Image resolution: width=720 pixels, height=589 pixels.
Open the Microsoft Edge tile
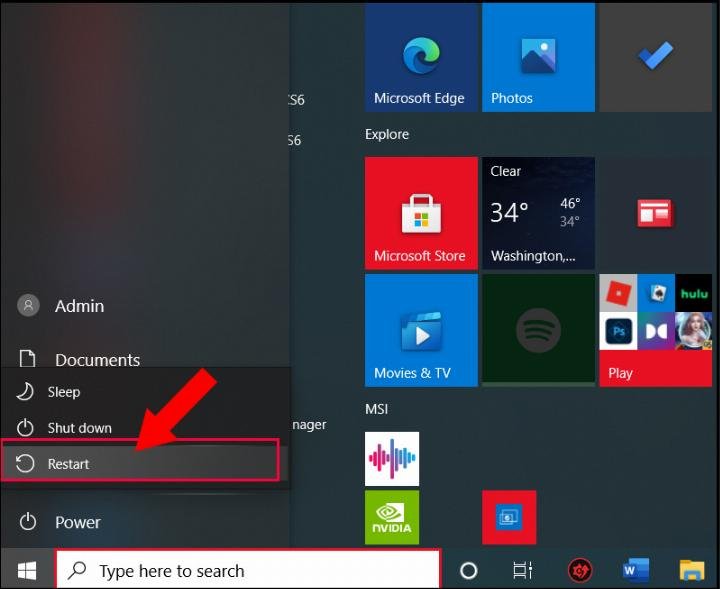[420, 57]
